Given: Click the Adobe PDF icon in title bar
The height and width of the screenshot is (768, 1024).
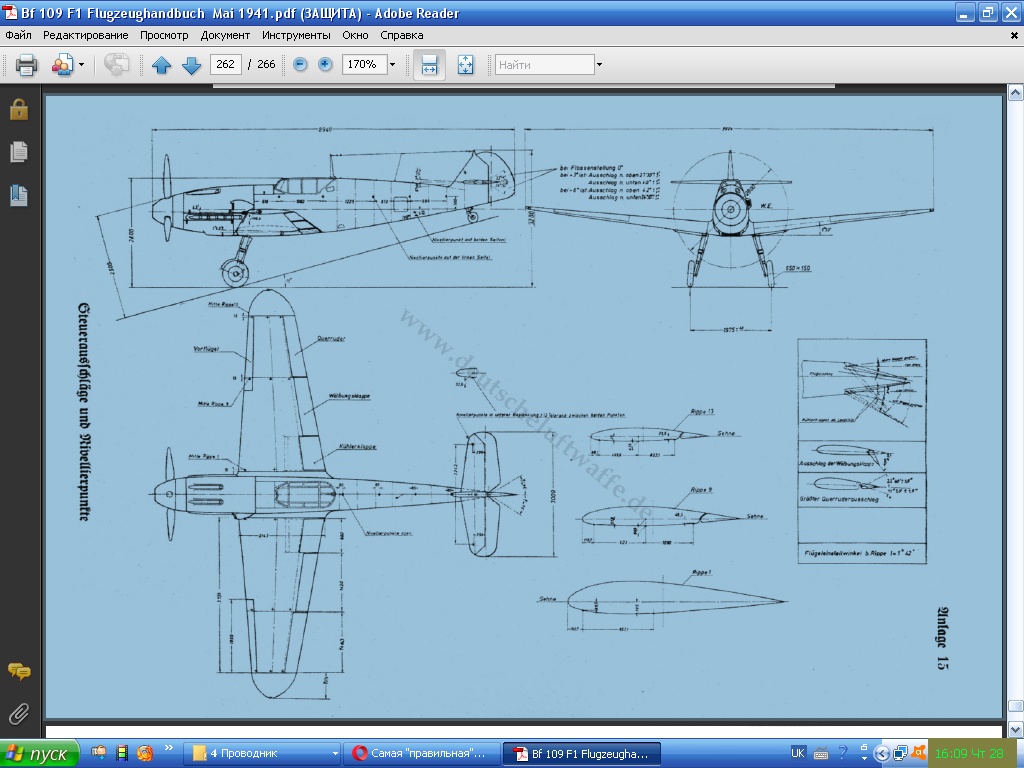Looking at the screenshot, I should point(10,12).
